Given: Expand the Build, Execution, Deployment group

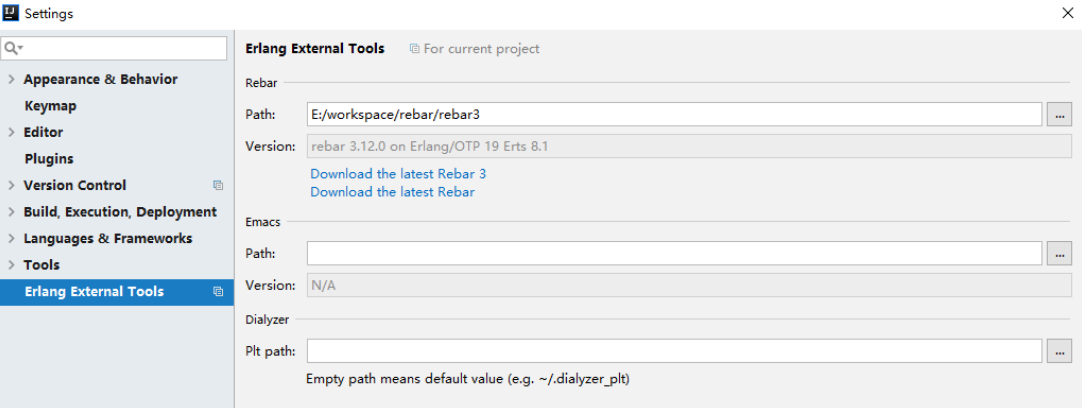Looking at the screenshot, I should (11, 212).
